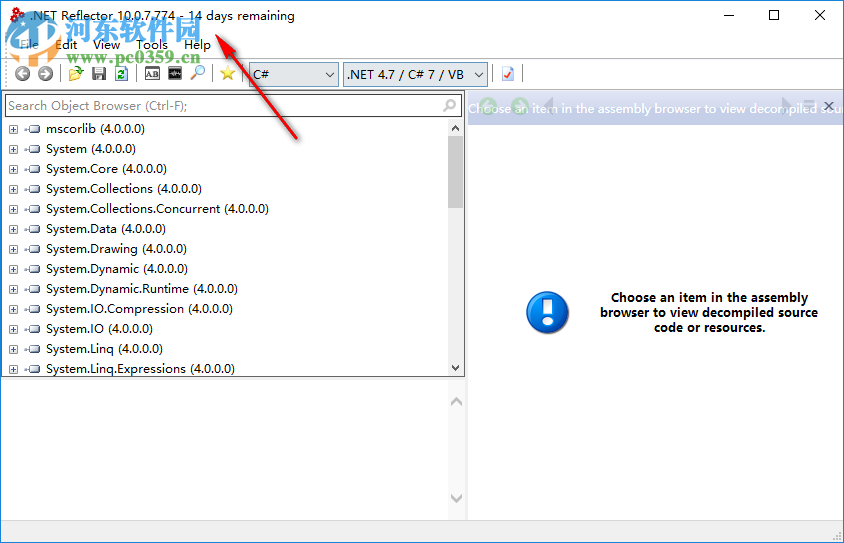Screen dimensions: 844x543
Task: Expand the mscorlib (4.0.0.0) node
Action: pos(13,129)
